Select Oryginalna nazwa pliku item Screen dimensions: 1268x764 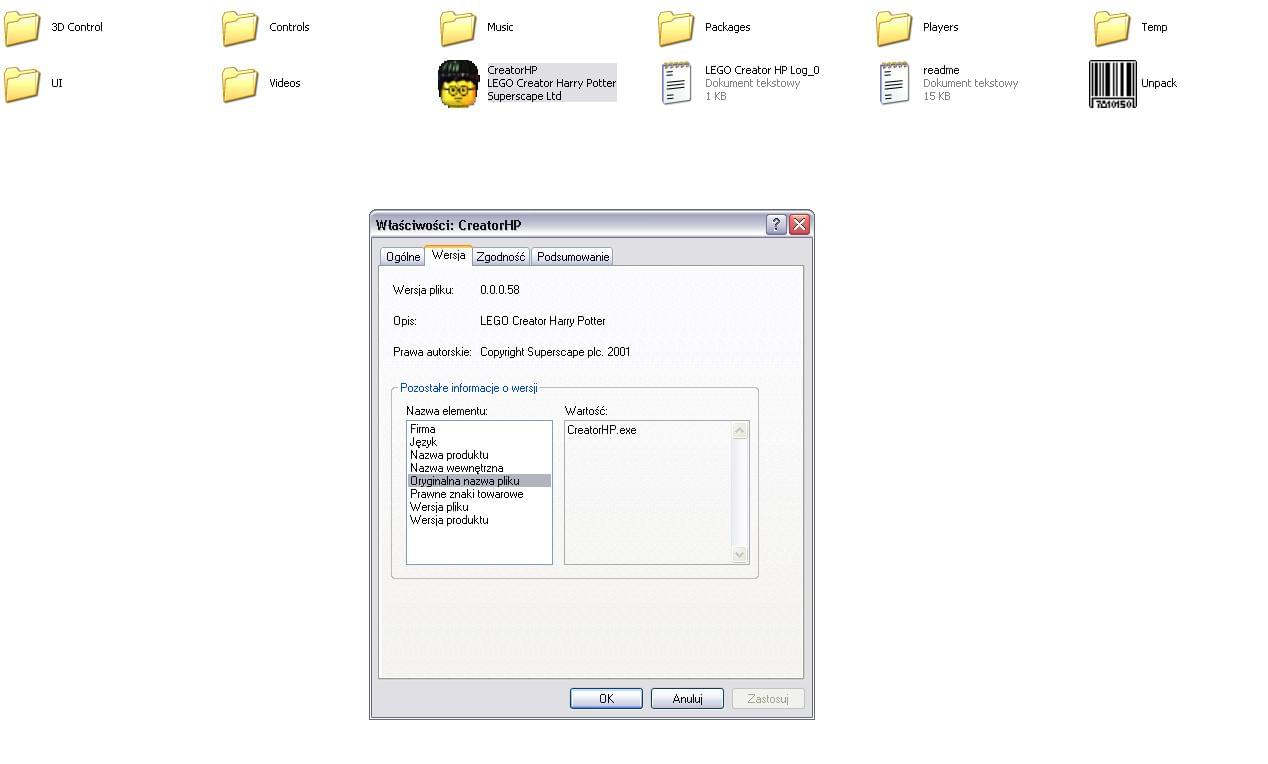479,481
